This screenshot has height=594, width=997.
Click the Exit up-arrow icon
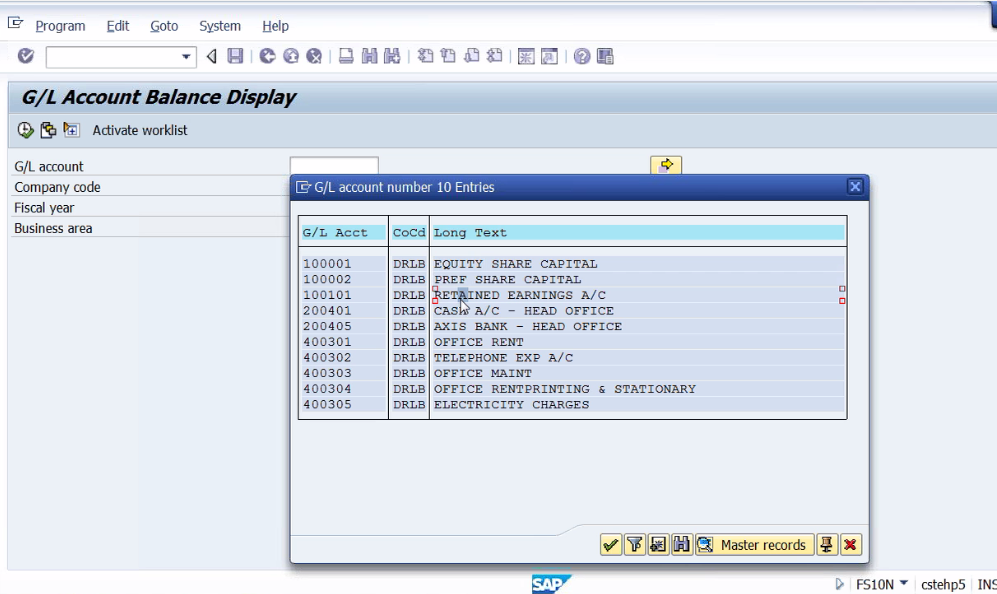coord(291,57)
